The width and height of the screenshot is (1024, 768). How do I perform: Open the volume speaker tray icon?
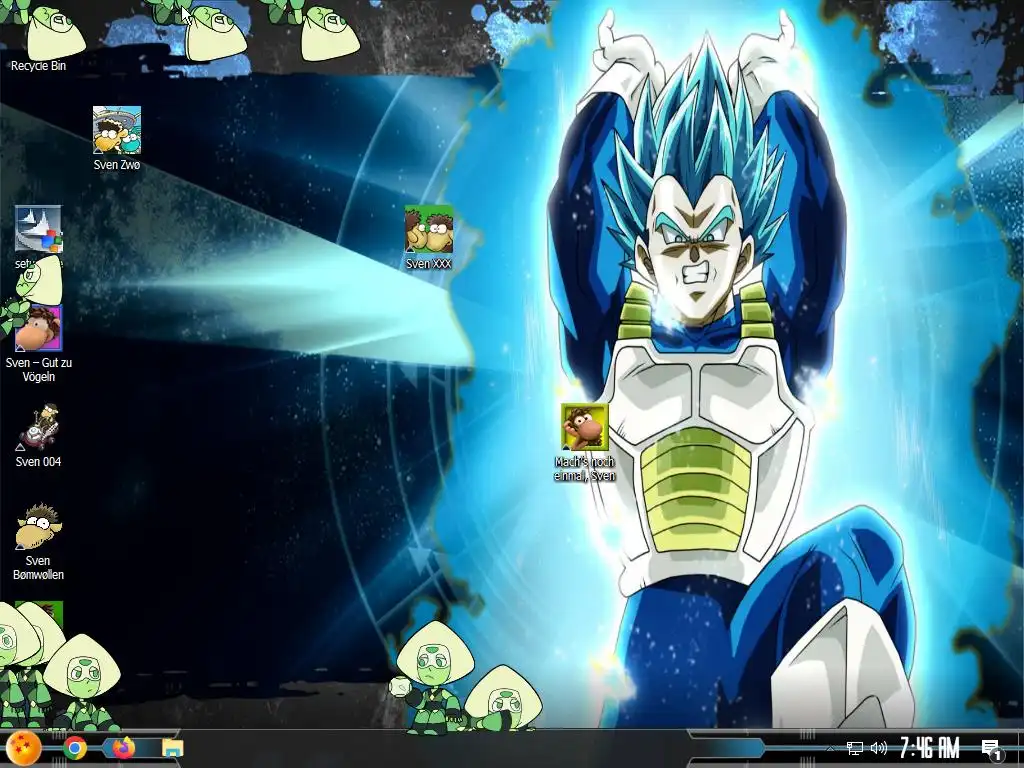878,748
